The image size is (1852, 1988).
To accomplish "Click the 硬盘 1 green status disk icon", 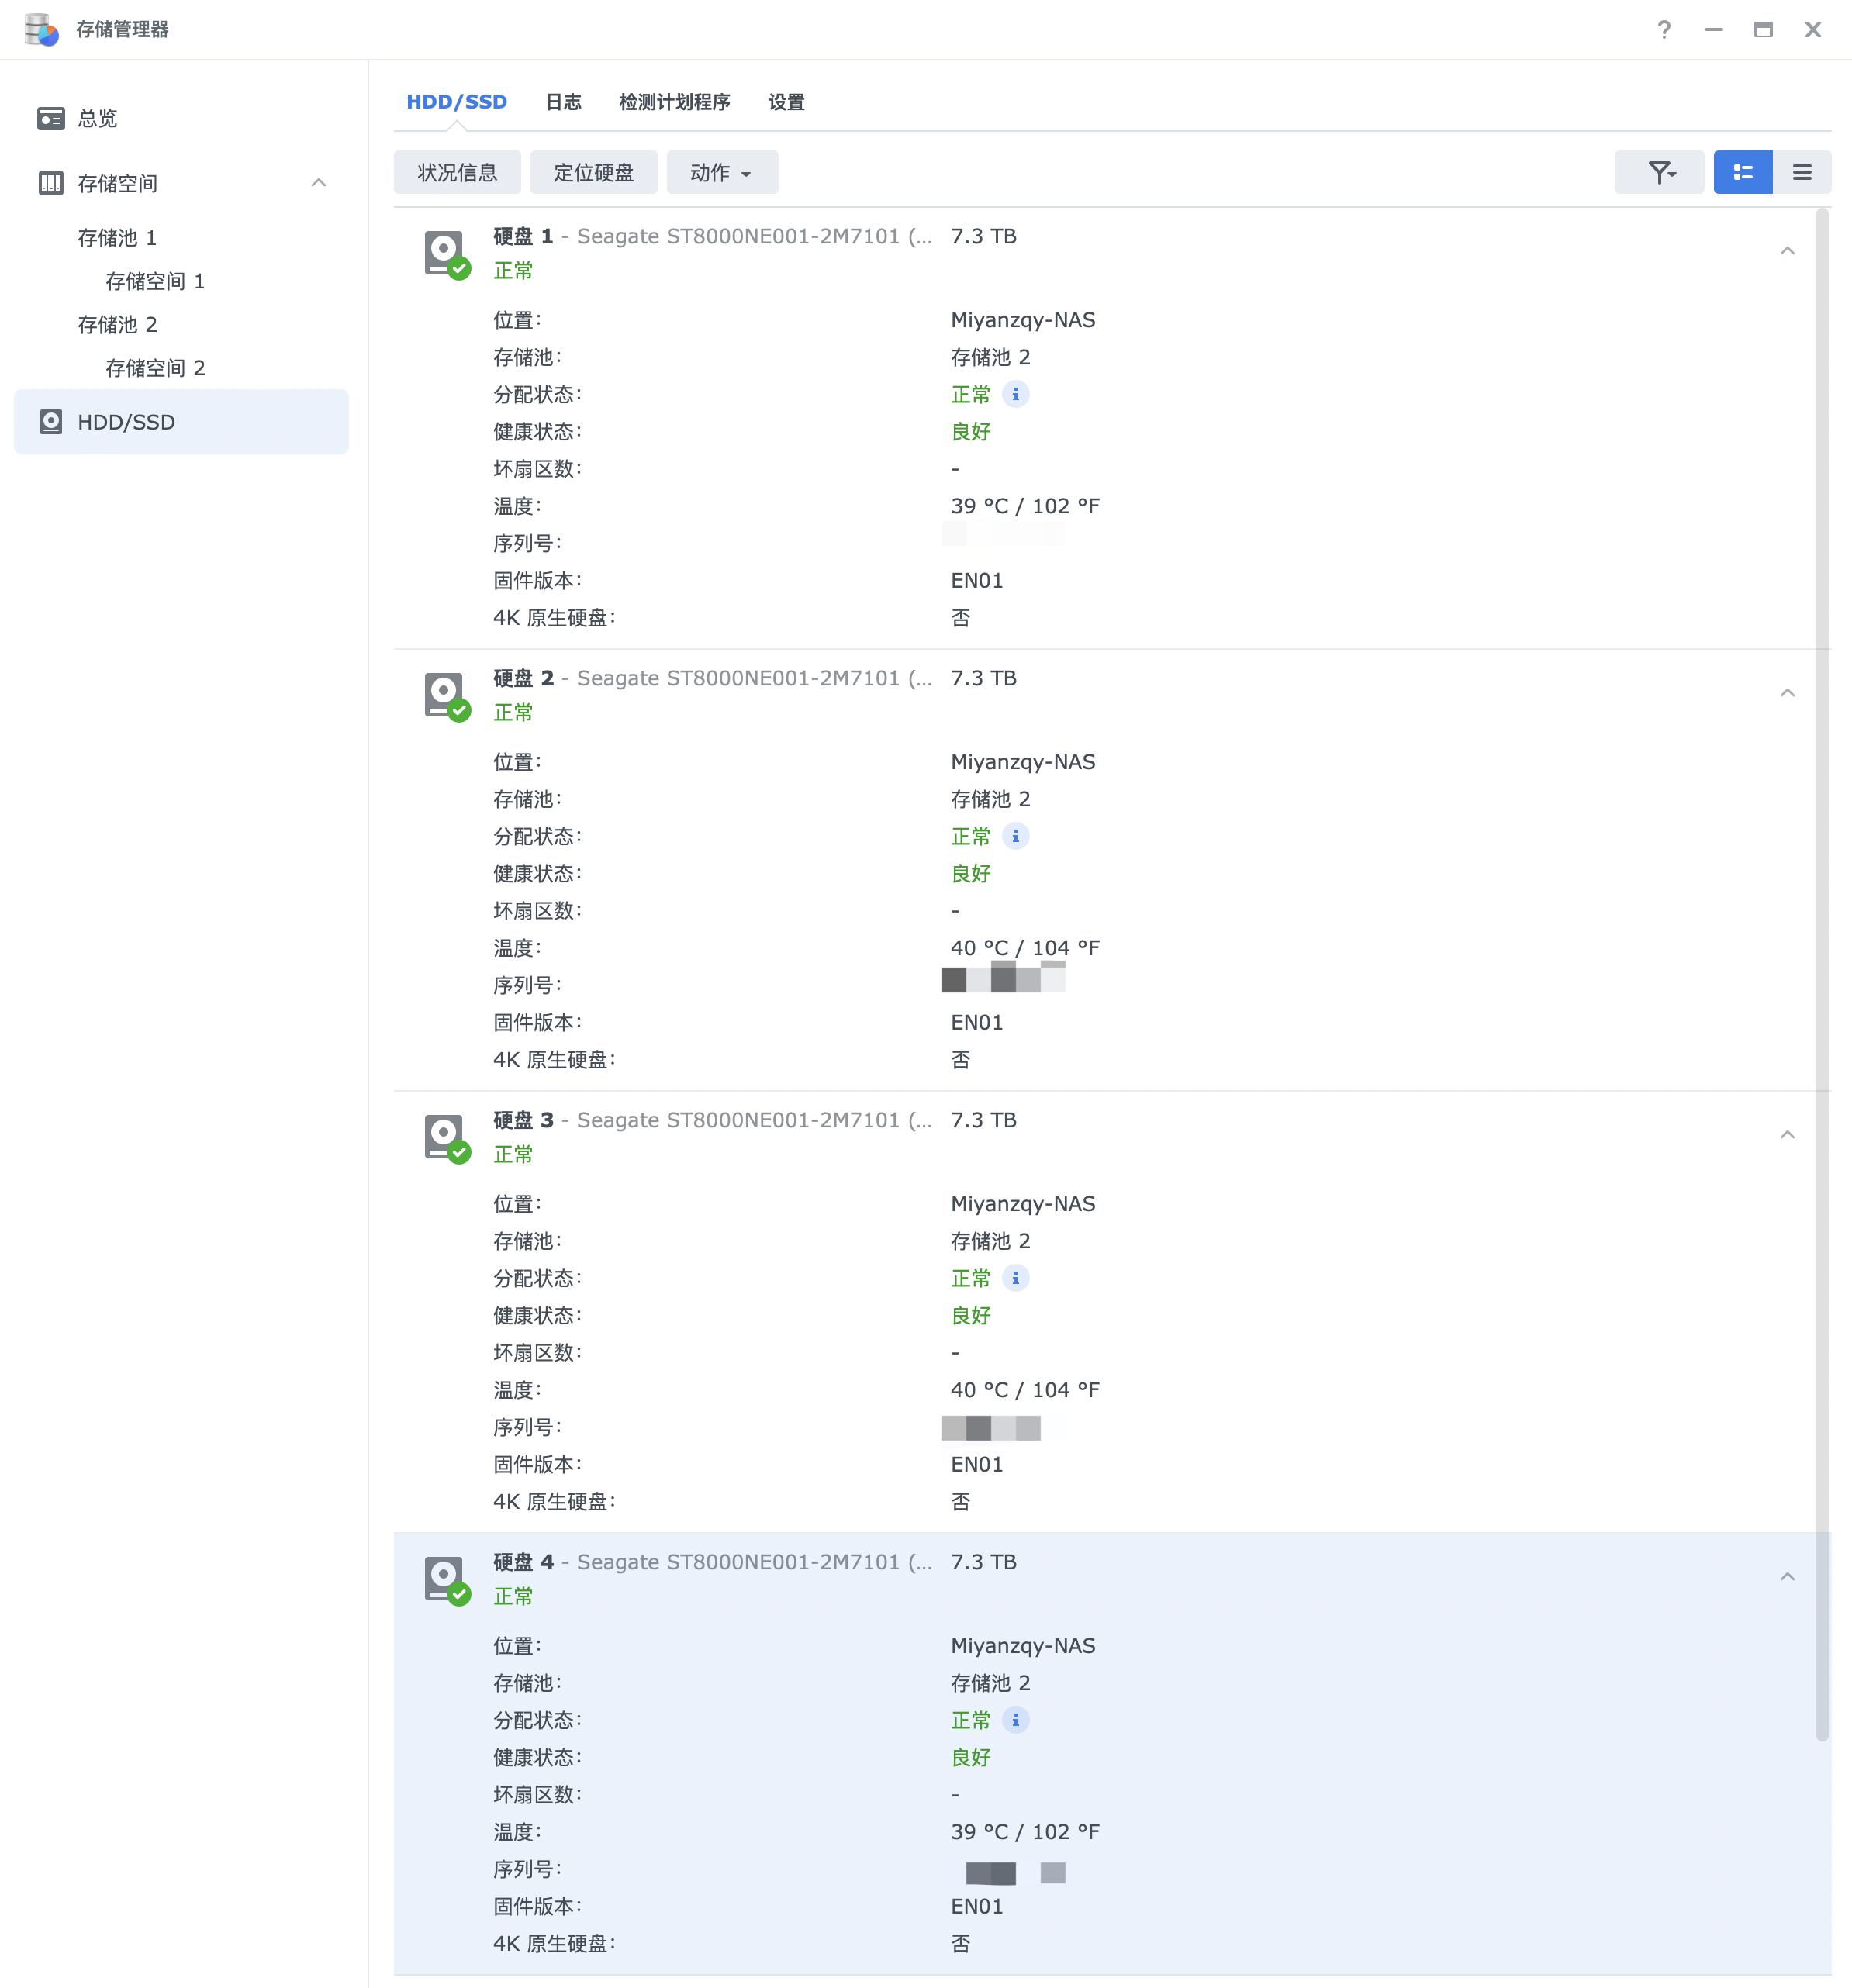I will click(x=443, y=252).
